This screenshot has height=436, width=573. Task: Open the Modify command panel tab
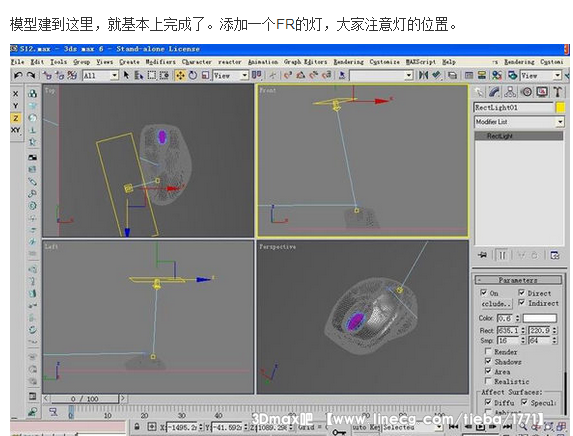[494, 92]
